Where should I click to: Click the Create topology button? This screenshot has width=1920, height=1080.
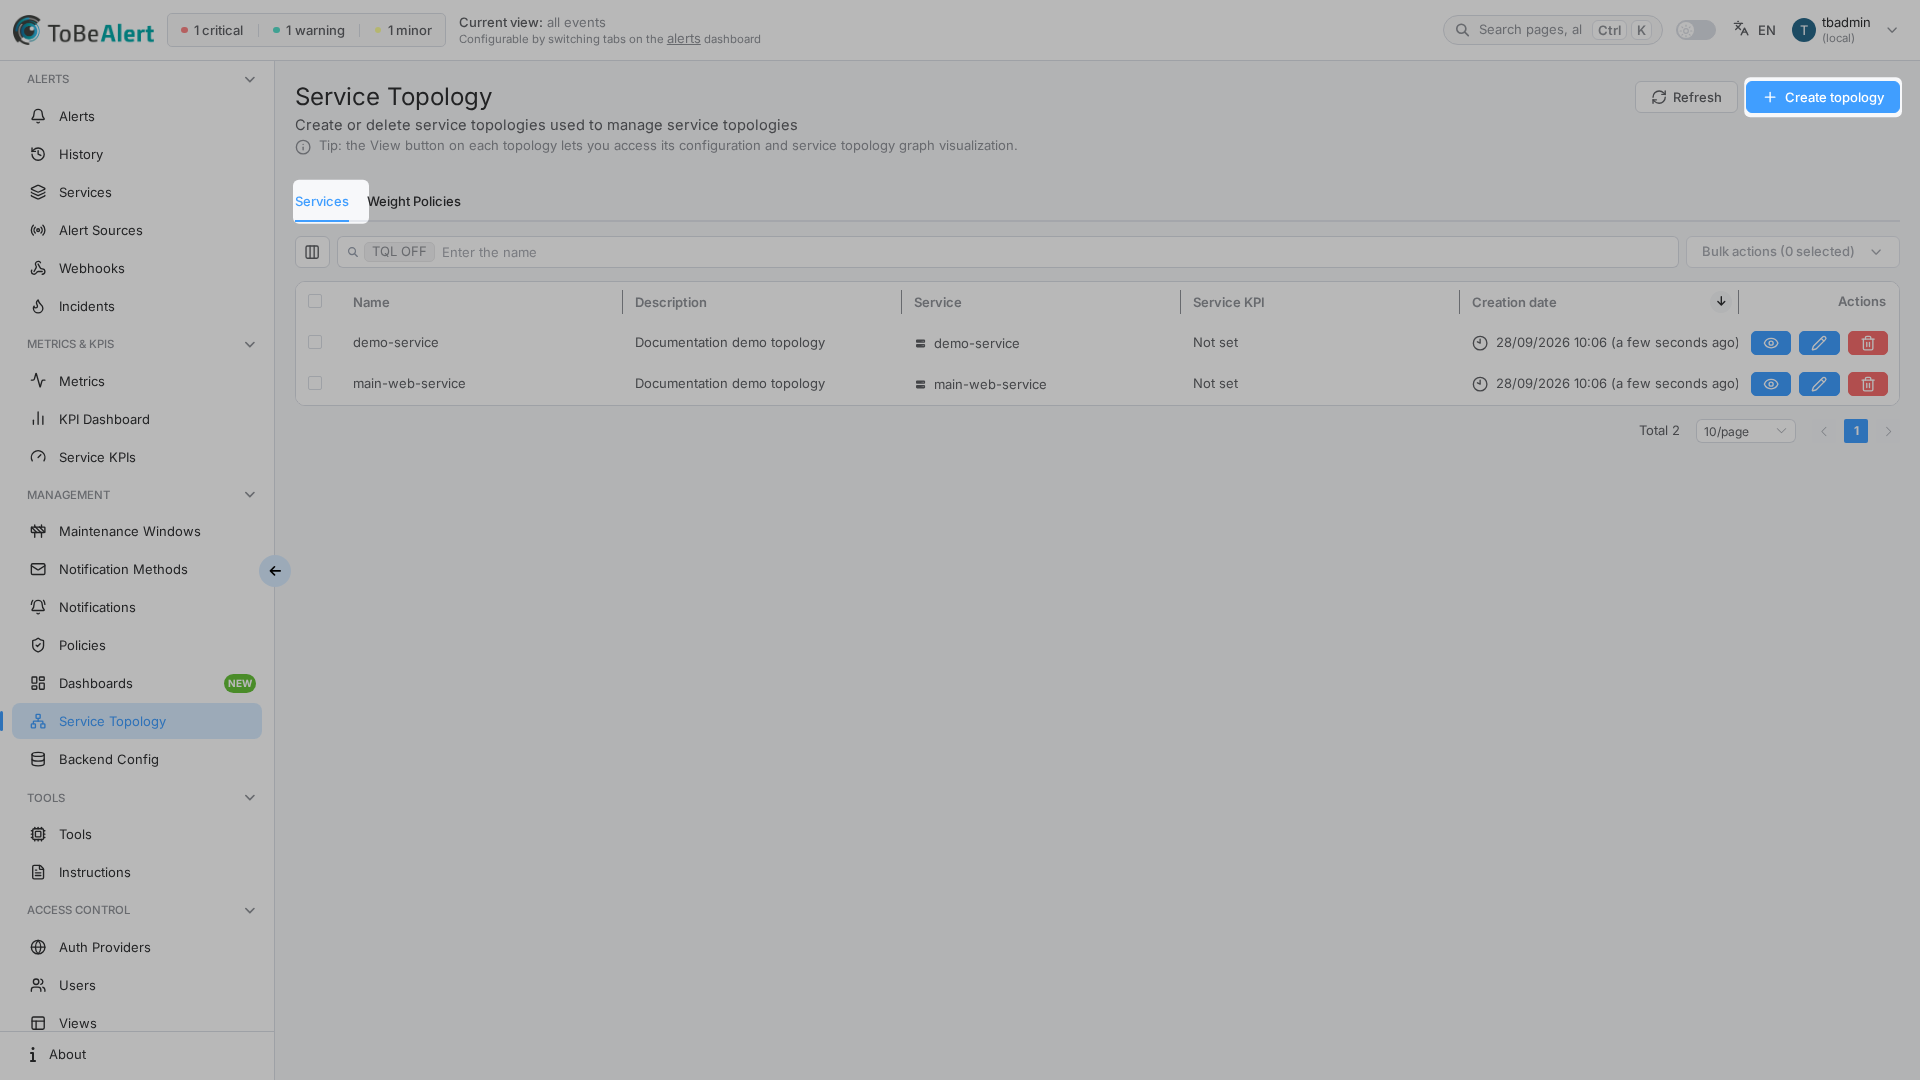pyautogui.click(x=1822, y=97)
